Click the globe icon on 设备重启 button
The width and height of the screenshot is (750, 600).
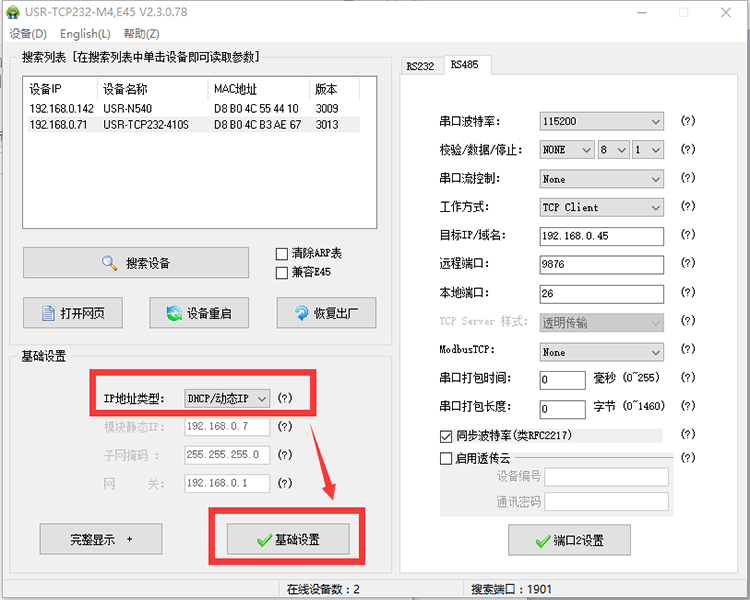click(175, 313)
